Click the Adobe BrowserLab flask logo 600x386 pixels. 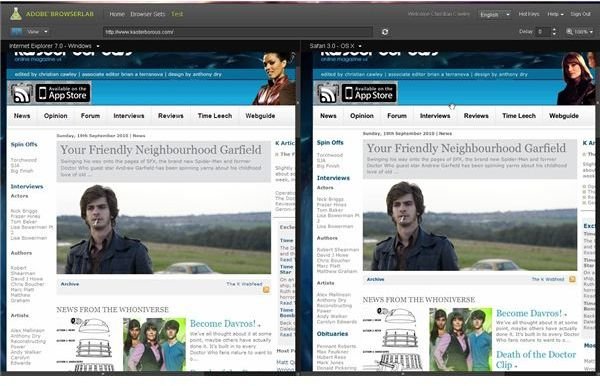(16, 14)
